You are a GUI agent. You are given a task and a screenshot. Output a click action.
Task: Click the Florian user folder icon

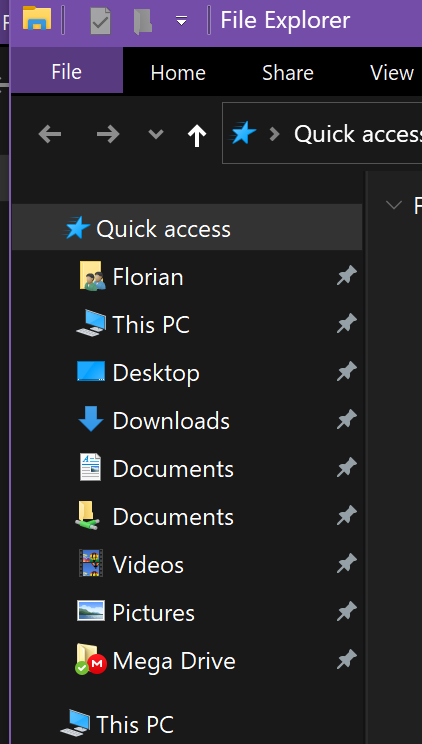tap(92, 276)
